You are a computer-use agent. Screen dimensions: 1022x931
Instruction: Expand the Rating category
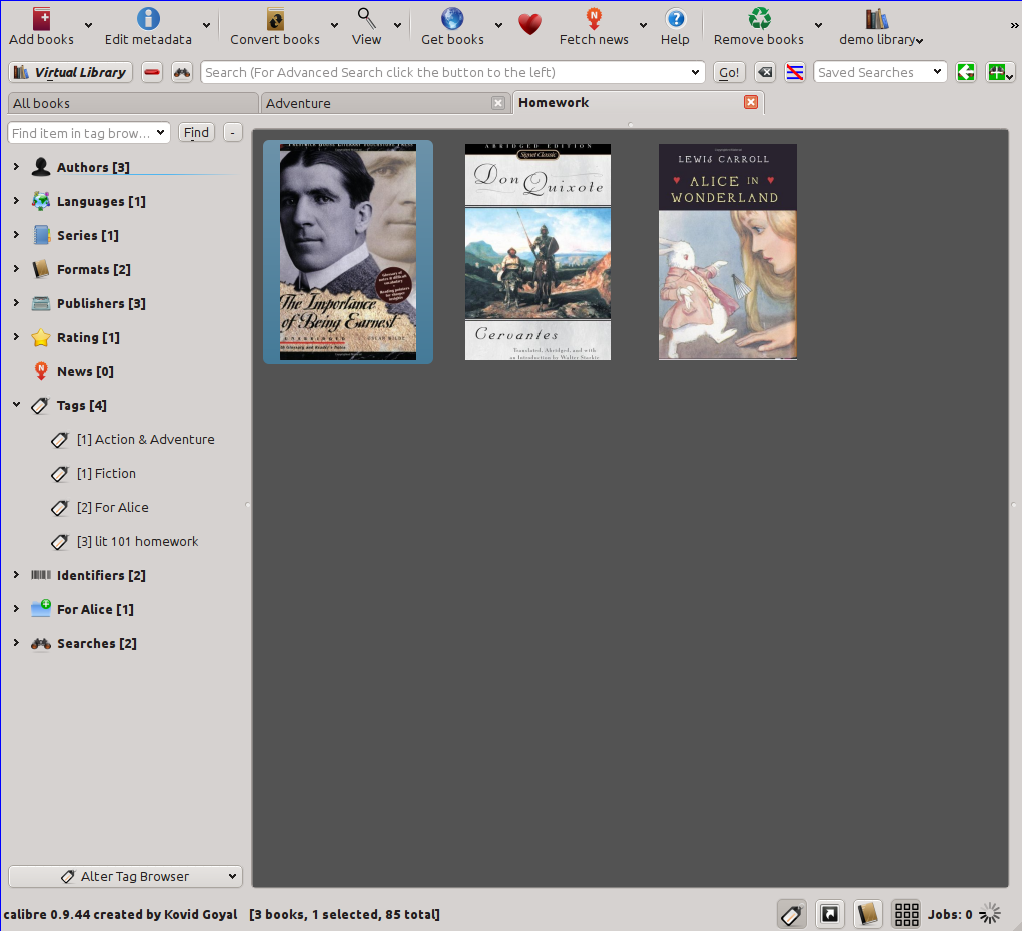16,336
